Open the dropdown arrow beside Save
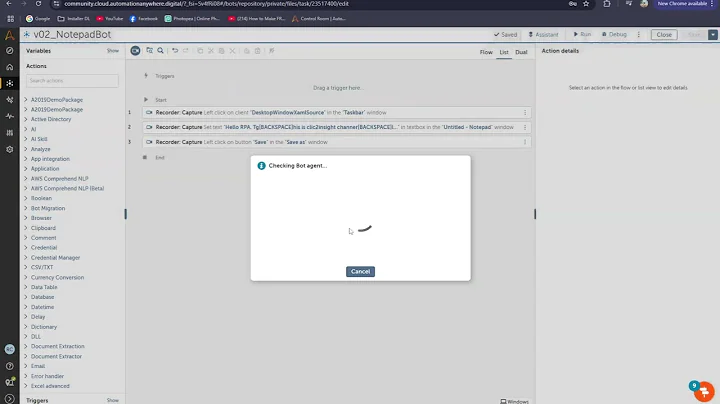 click(x=713, y=35)
